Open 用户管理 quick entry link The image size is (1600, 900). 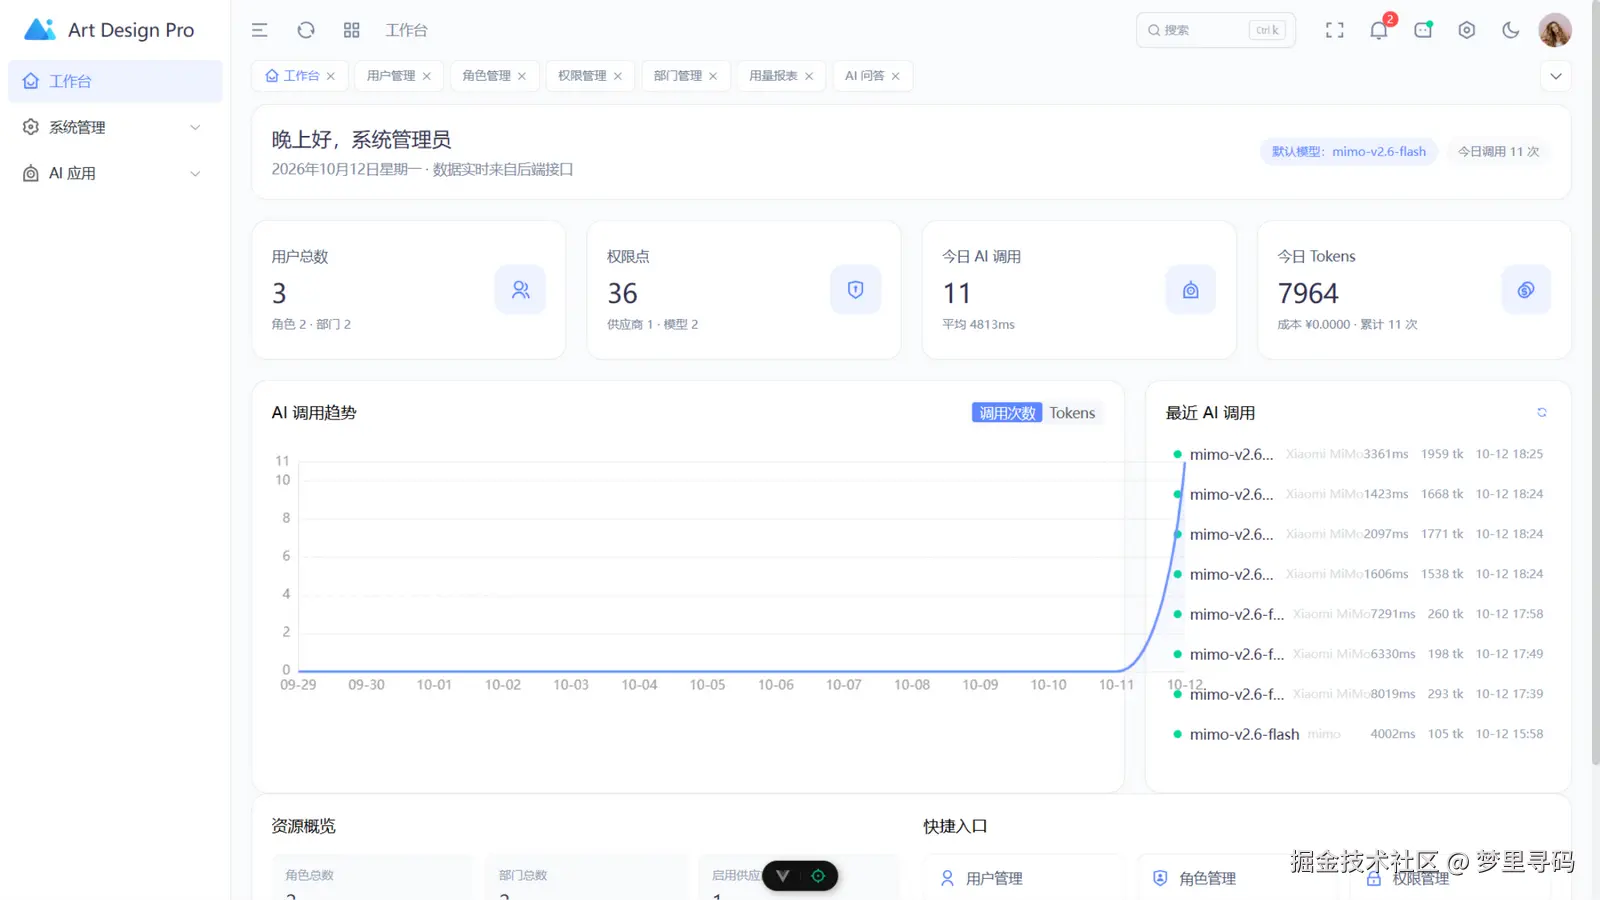(x=1023, y=878)
